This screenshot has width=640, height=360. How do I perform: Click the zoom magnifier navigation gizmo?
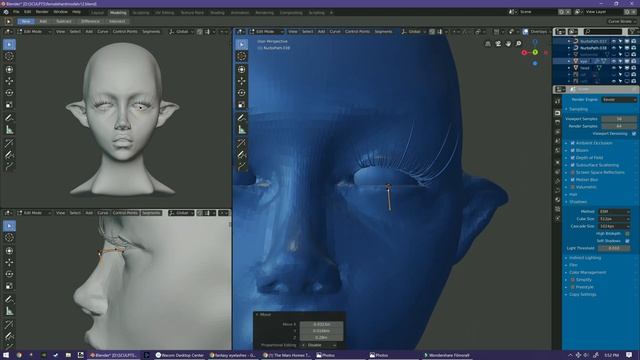518,43
